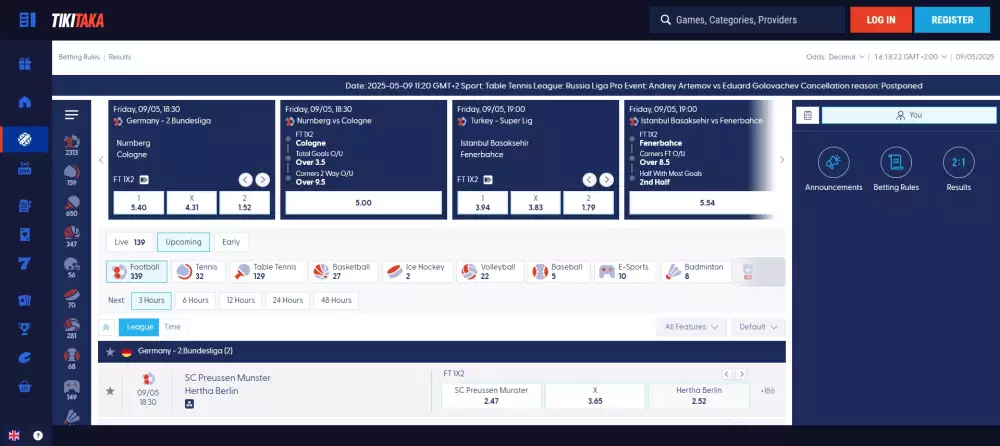The image size is (1000, 446).
Task: Open the GMT +2:00 timezone dropdown
Action: pos(911,57)
